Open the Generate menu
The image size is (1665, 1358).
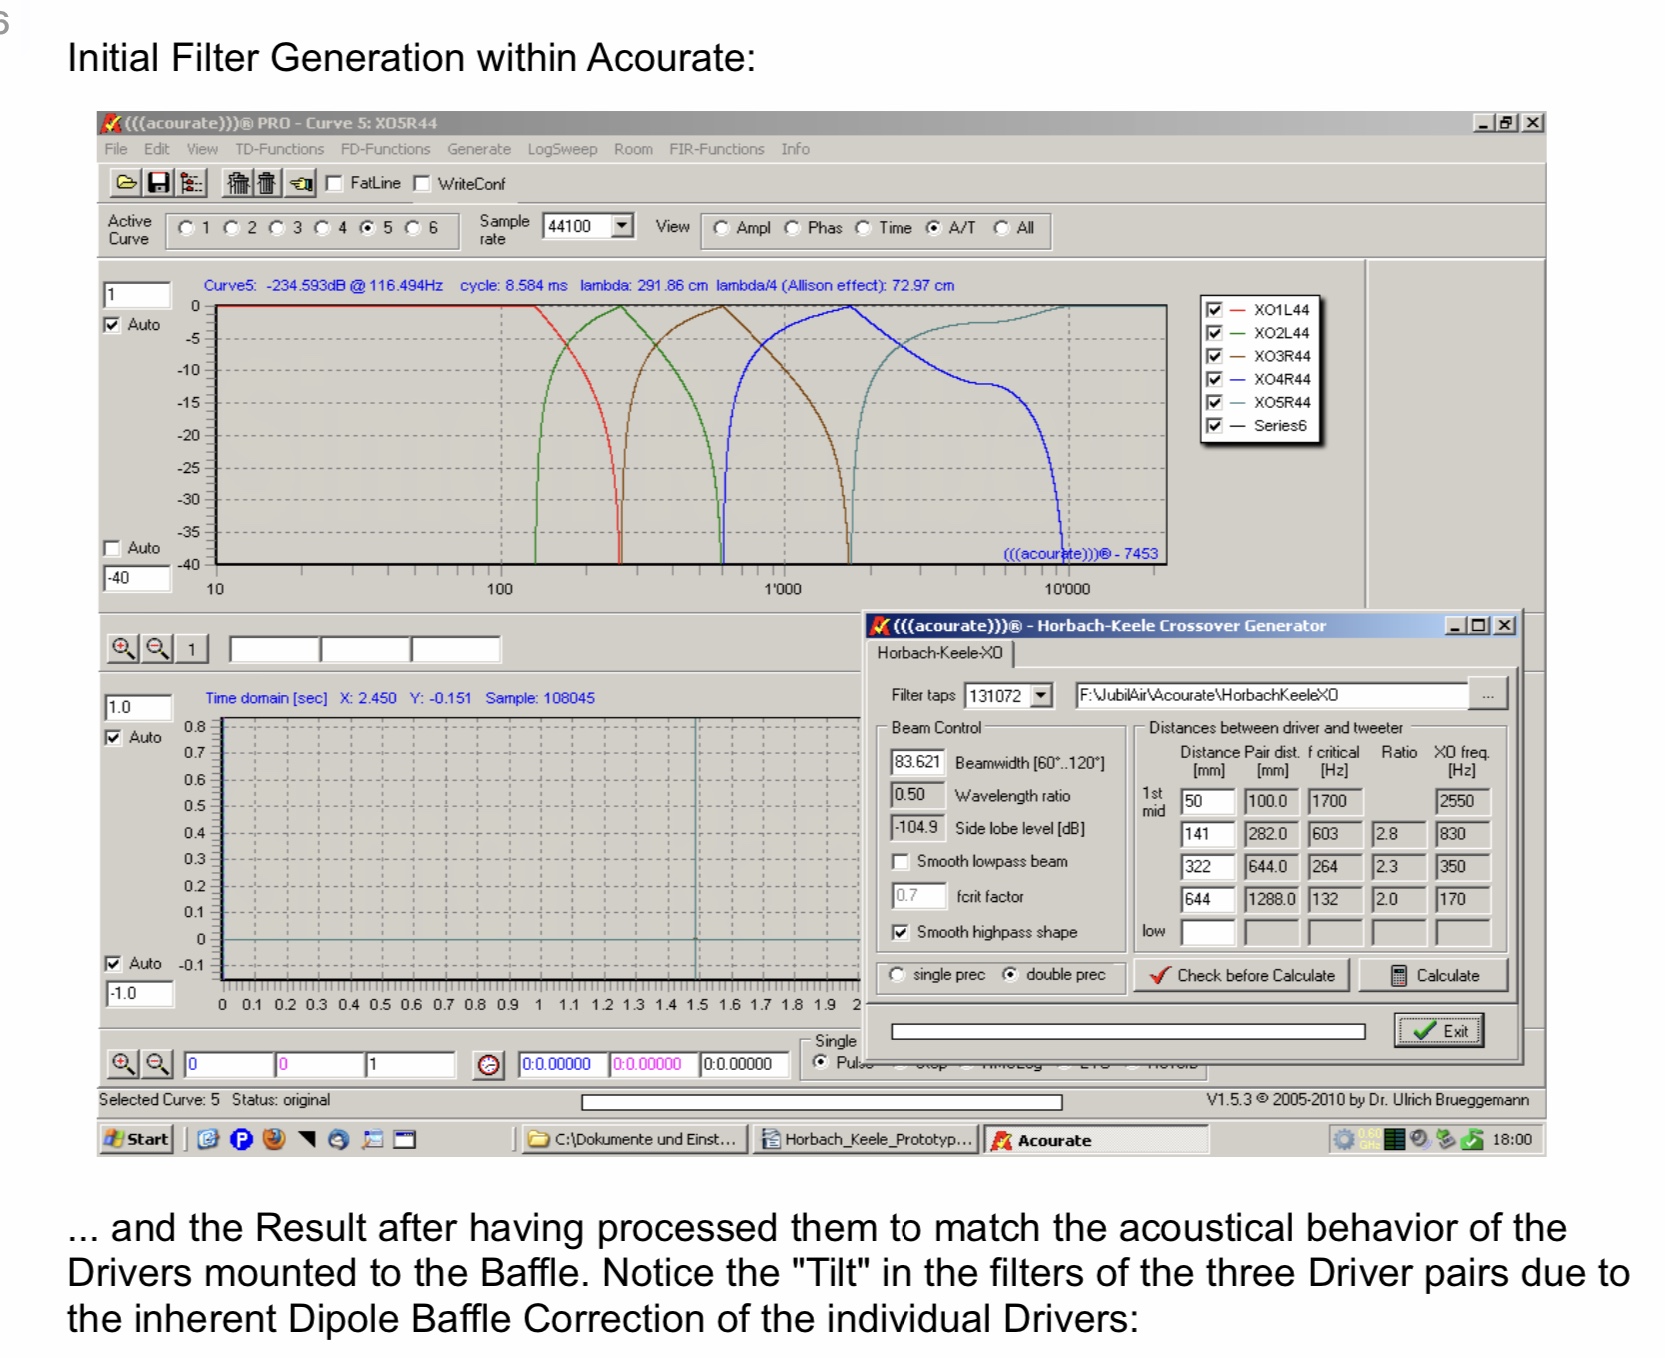479,149
